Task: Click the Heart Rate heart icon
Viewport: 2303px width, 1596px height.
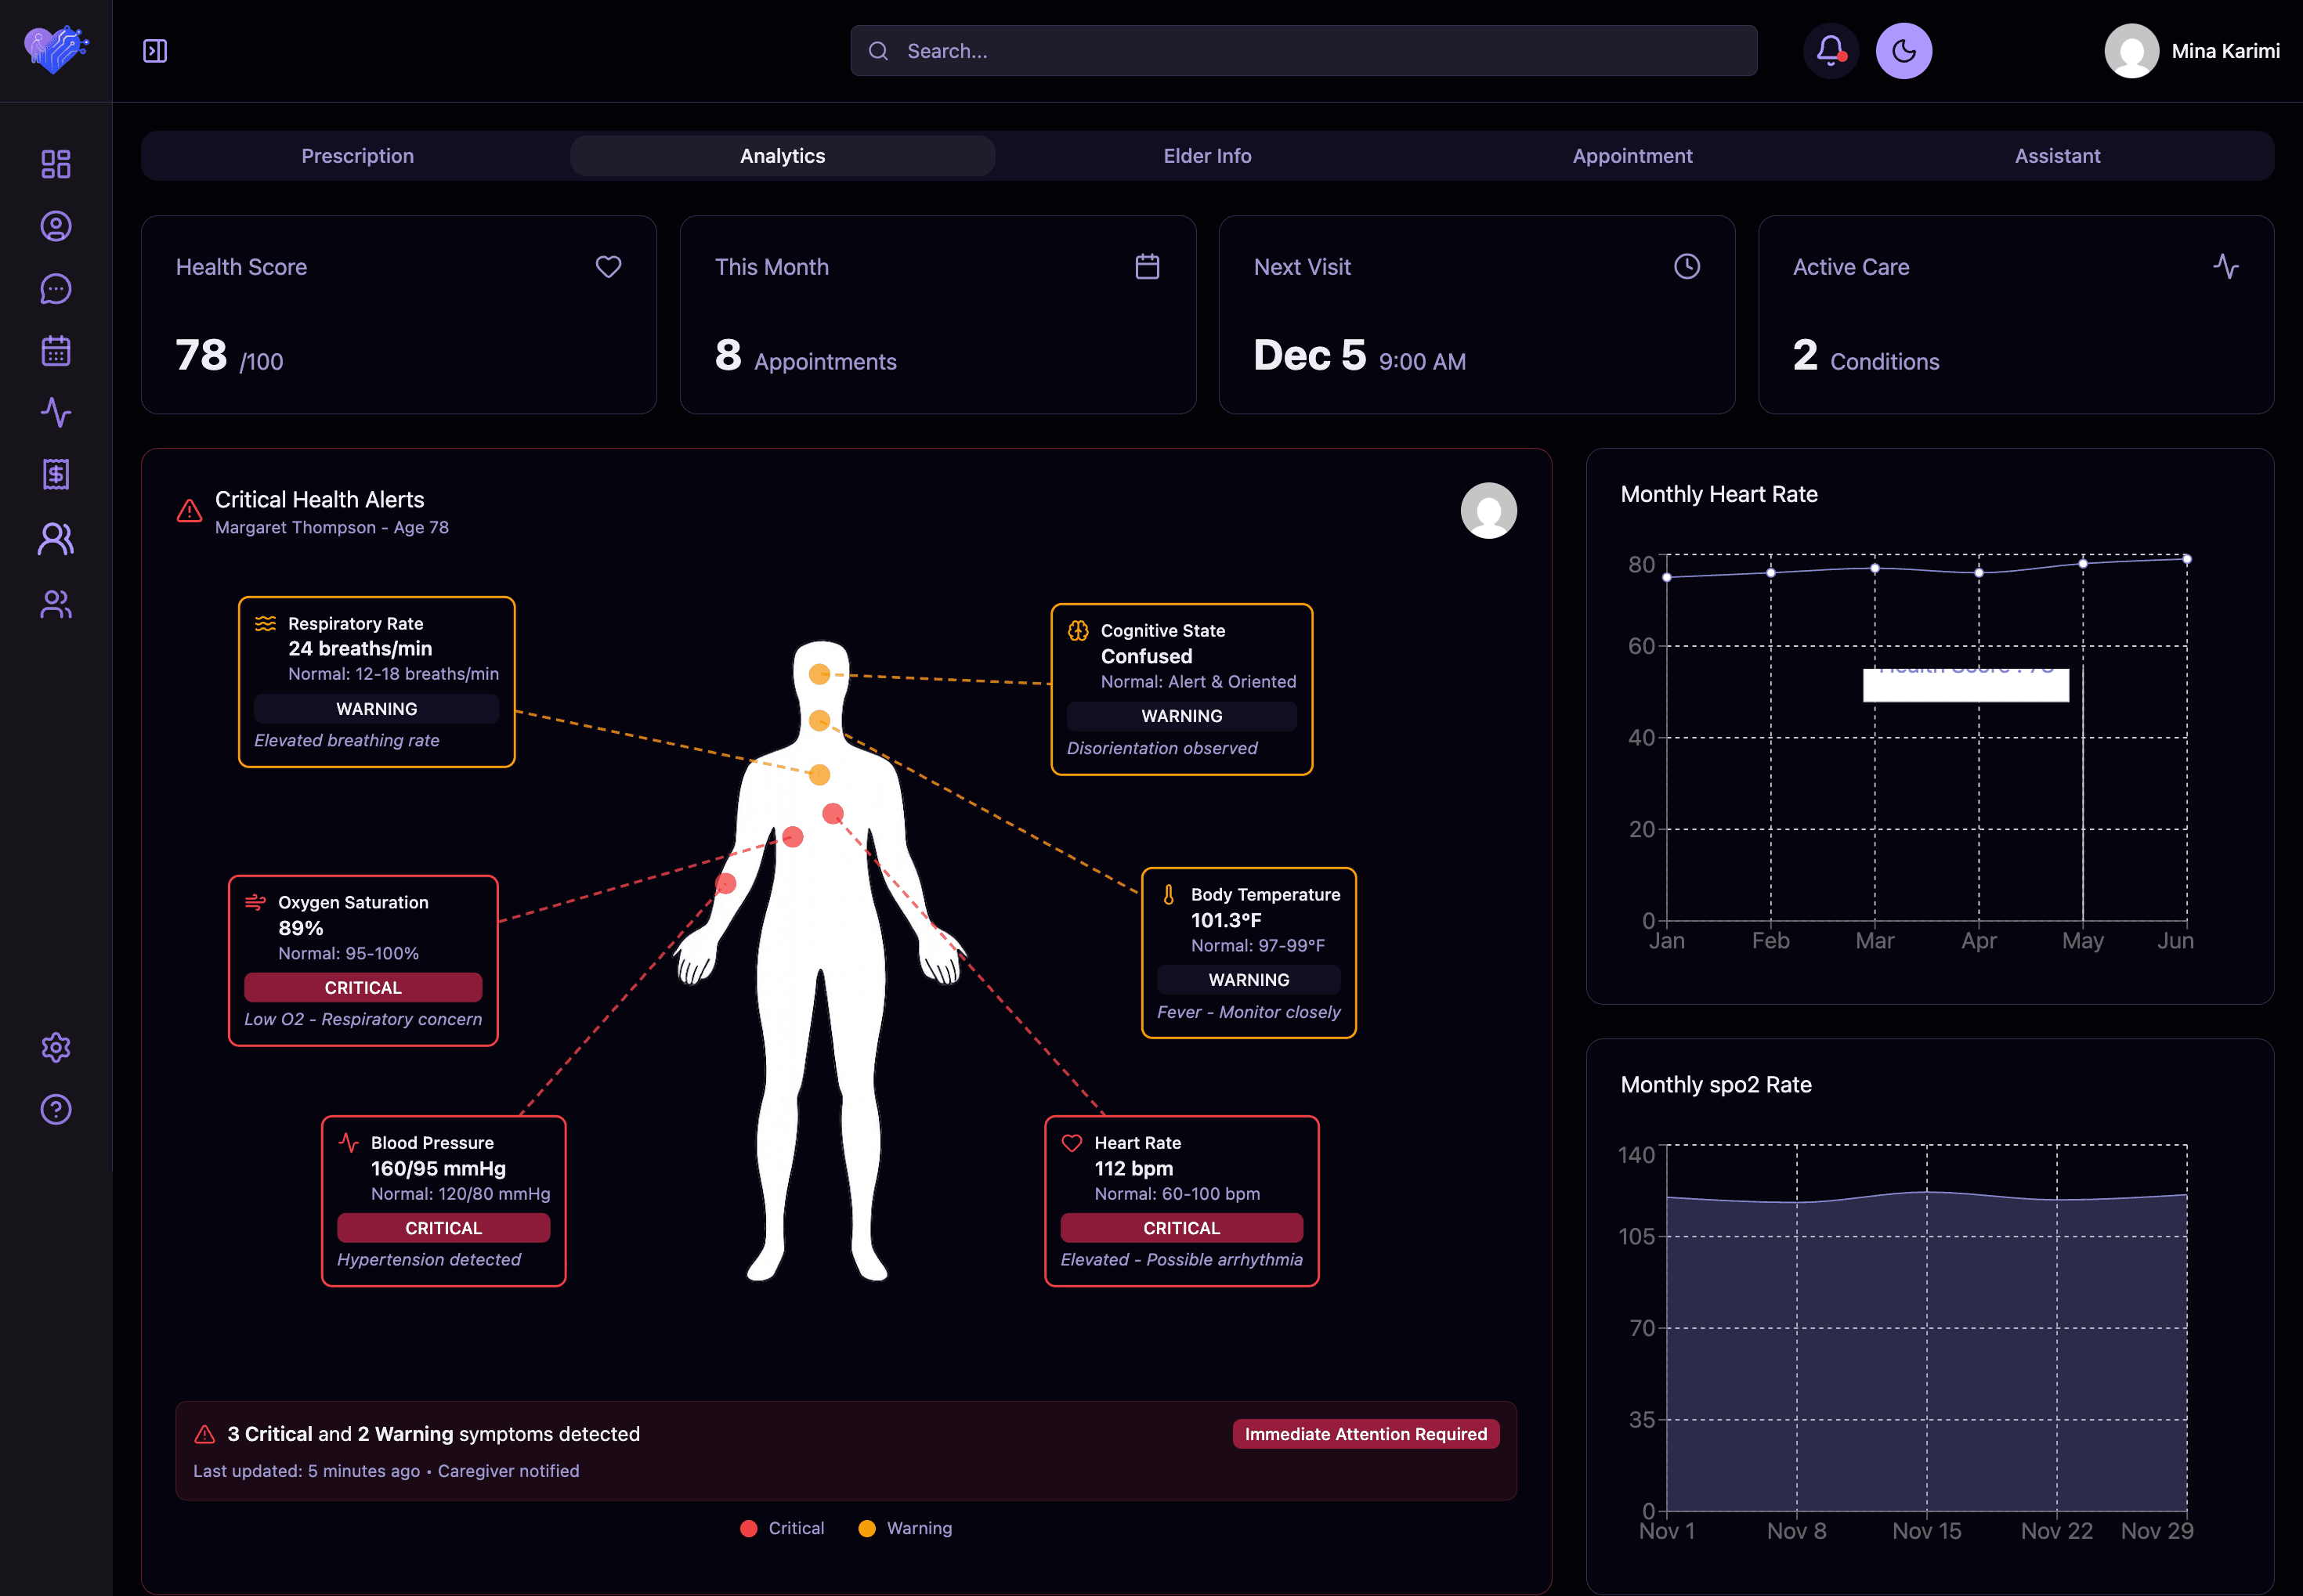Action: (1072, 1142)
